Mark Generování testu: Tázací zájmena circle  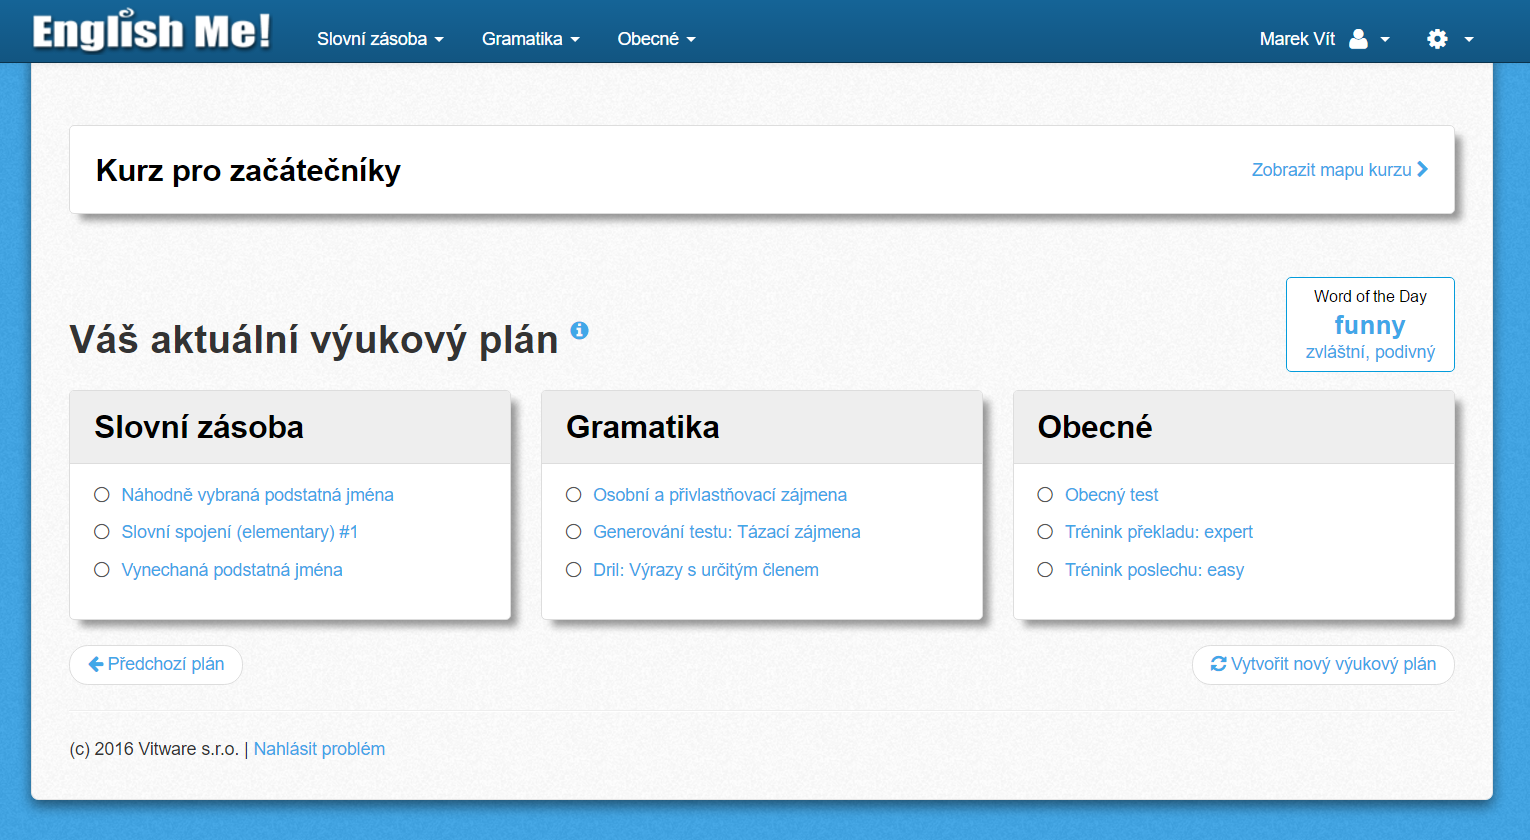(x=574, y=532)
